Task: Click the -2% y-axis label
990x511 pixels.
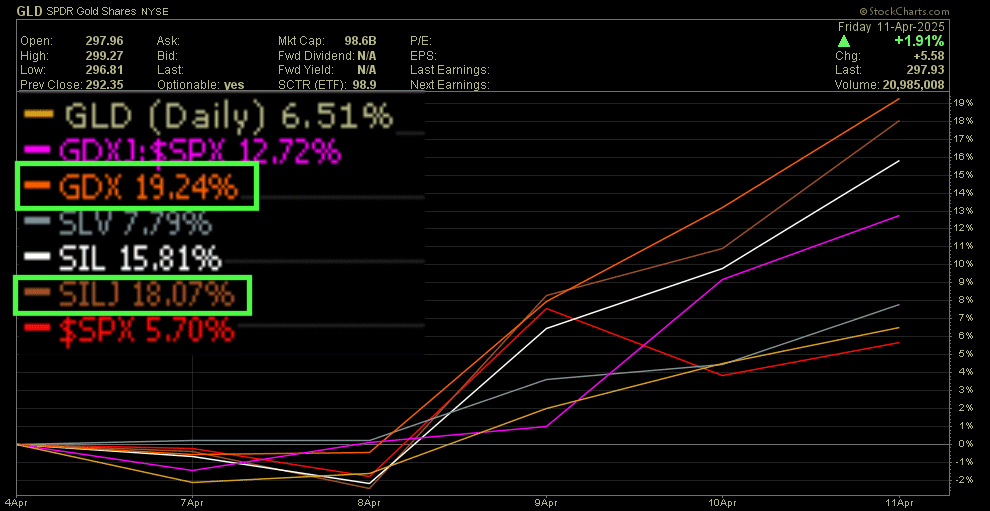Action: 962,480
